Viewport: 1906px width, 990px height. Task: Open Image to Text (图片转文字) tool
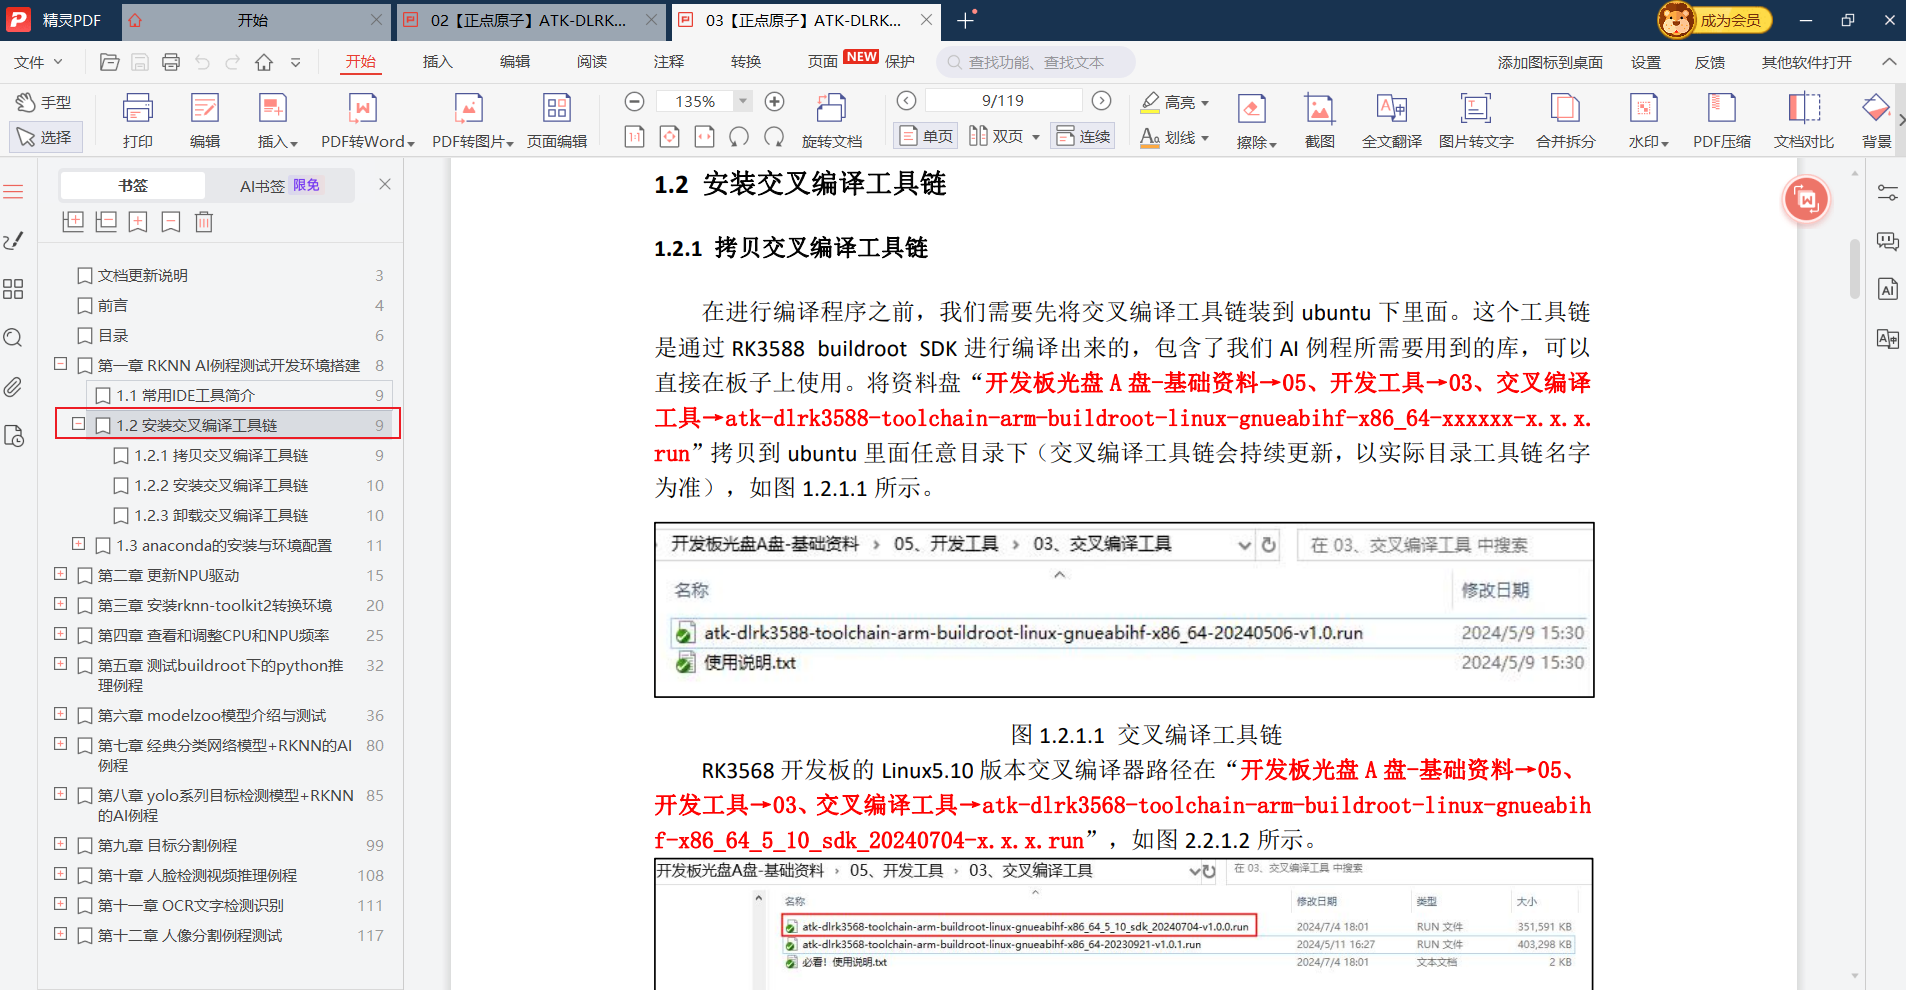[1476, 120]
